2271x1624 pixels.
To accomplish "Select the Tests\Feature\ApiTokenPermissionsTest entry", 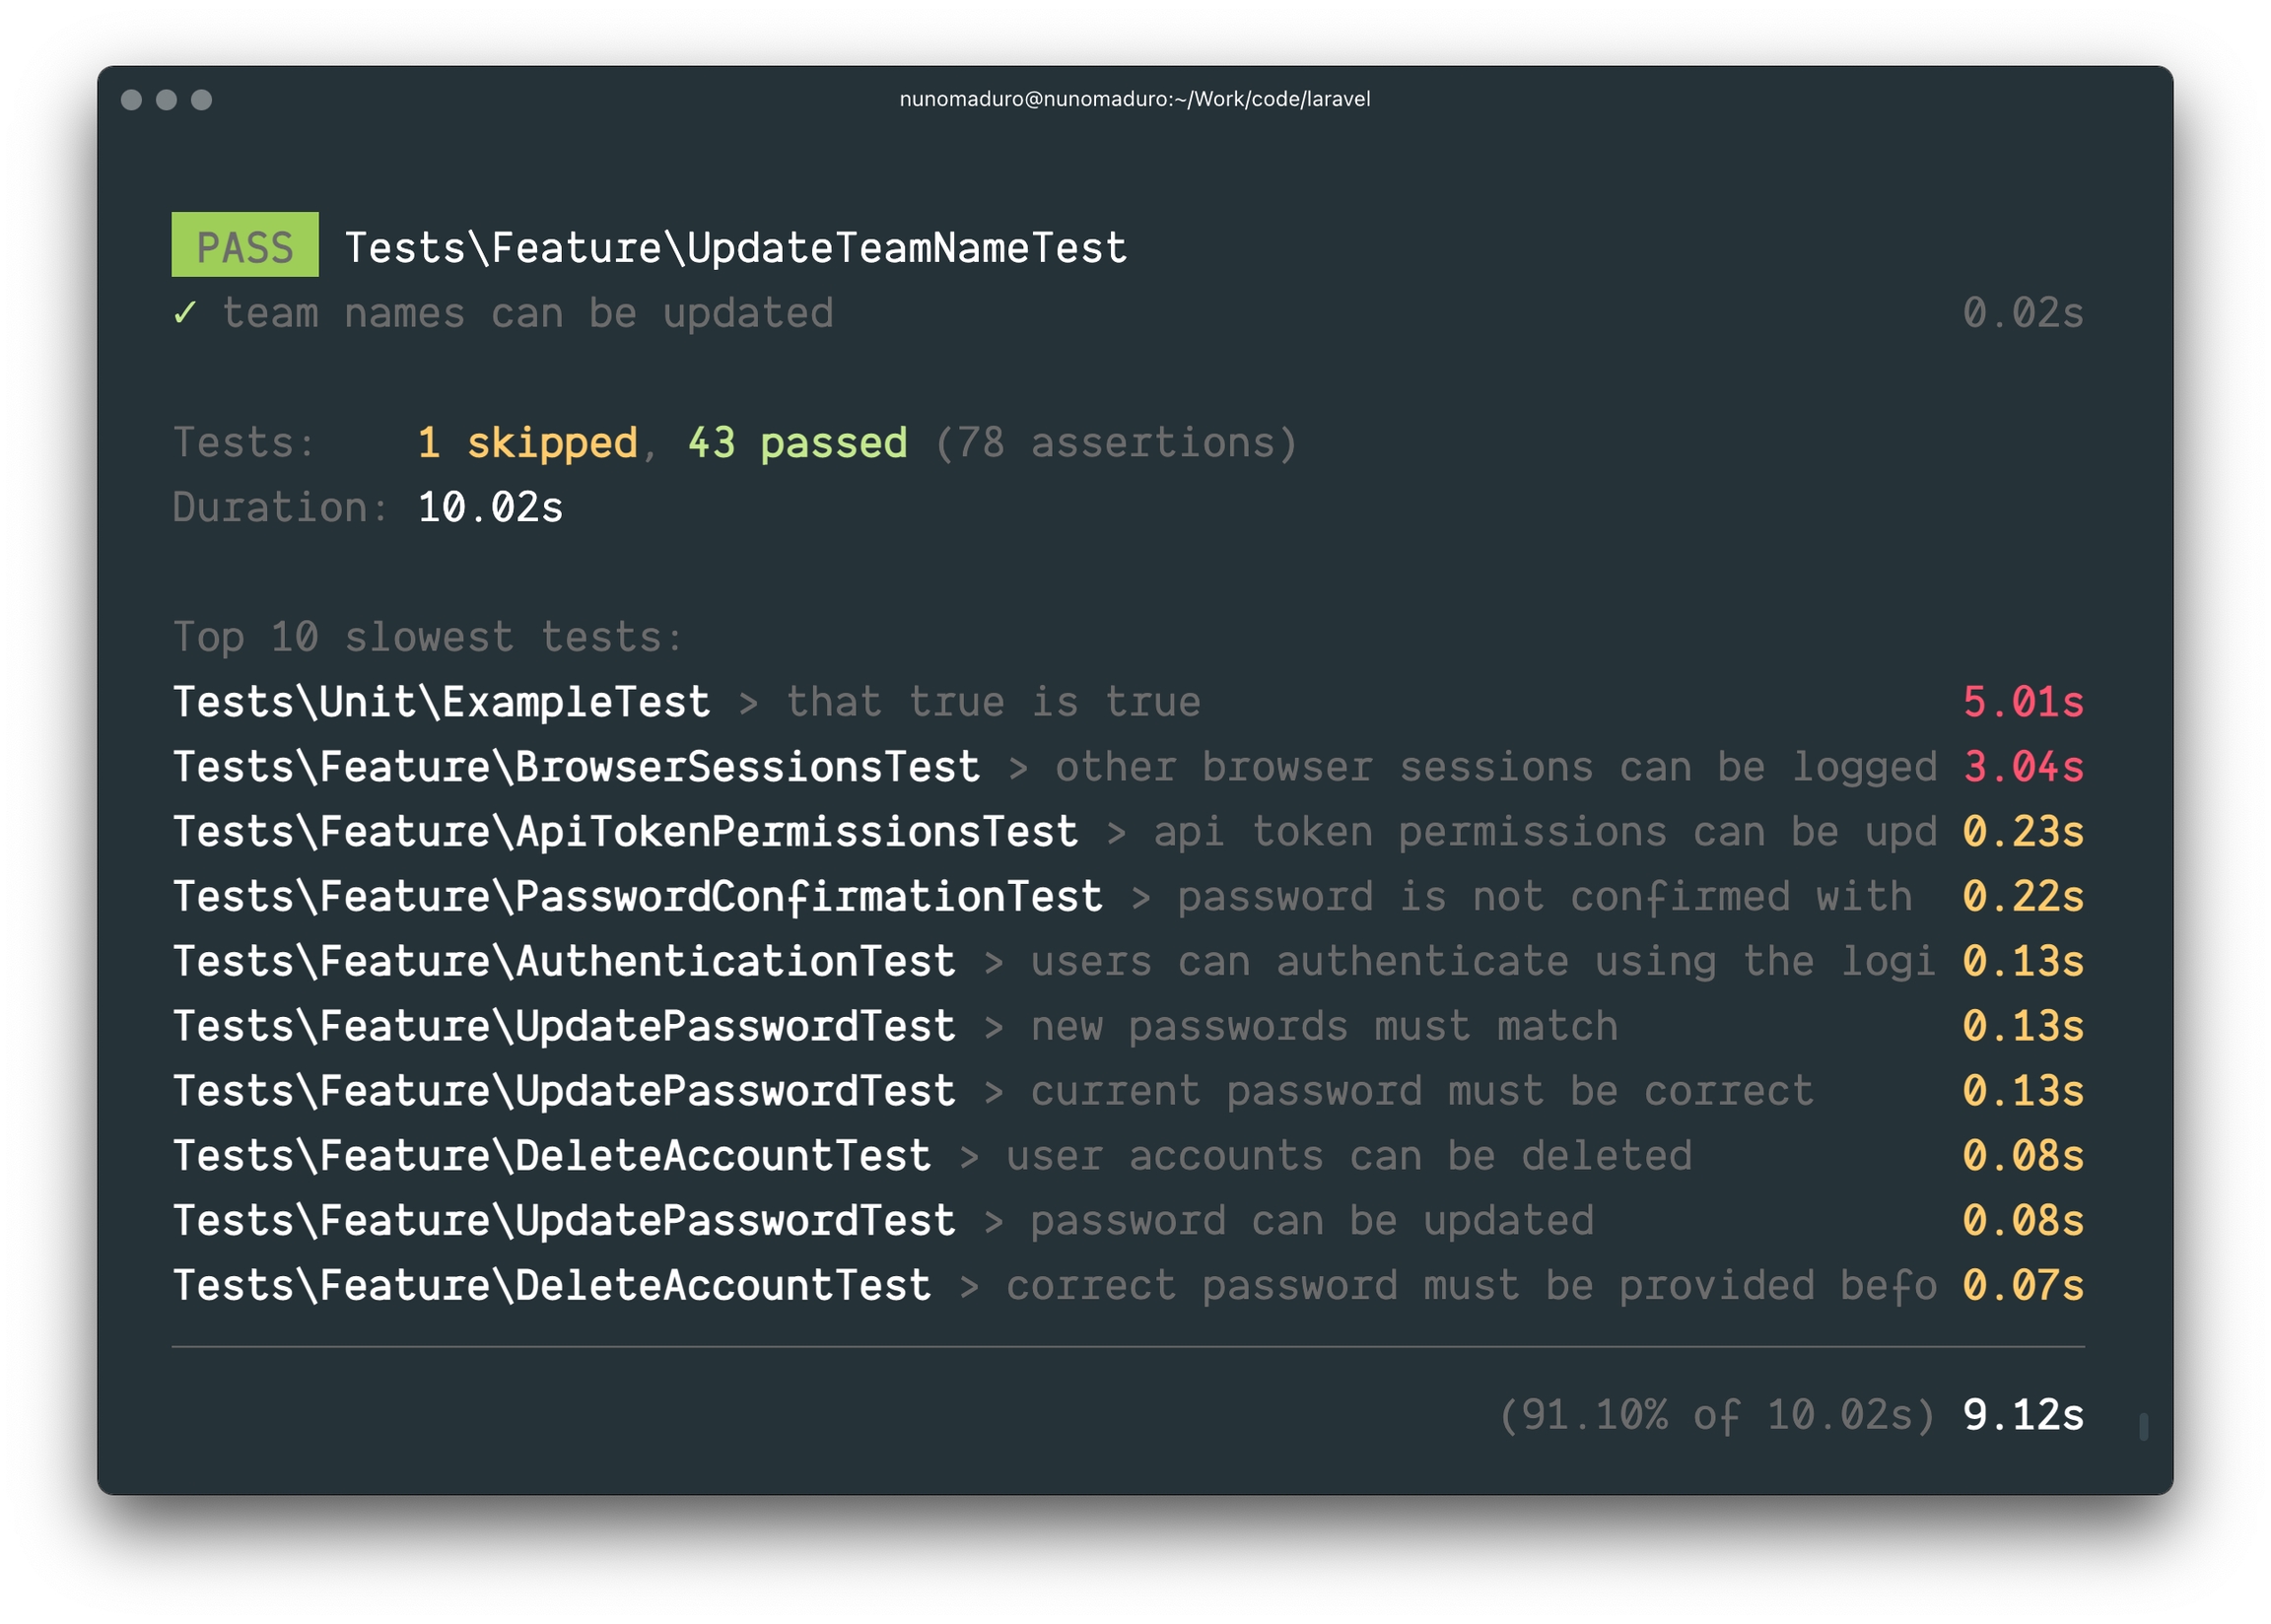I will [625, 832].
